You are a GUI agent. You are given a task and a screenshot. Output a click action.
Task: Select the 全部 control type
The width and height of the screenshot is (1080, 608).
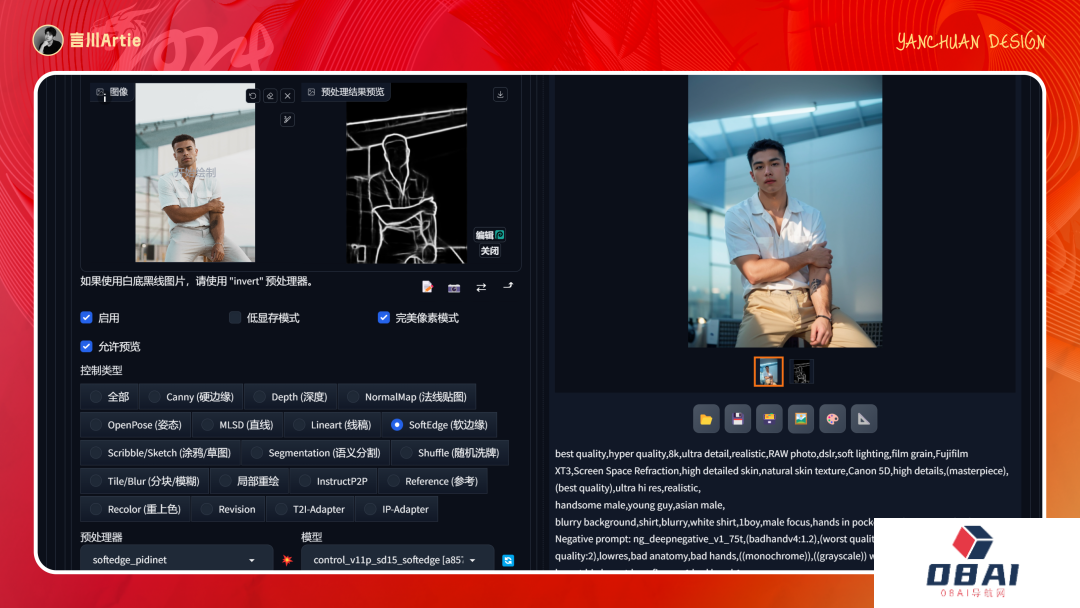[110, 397]
